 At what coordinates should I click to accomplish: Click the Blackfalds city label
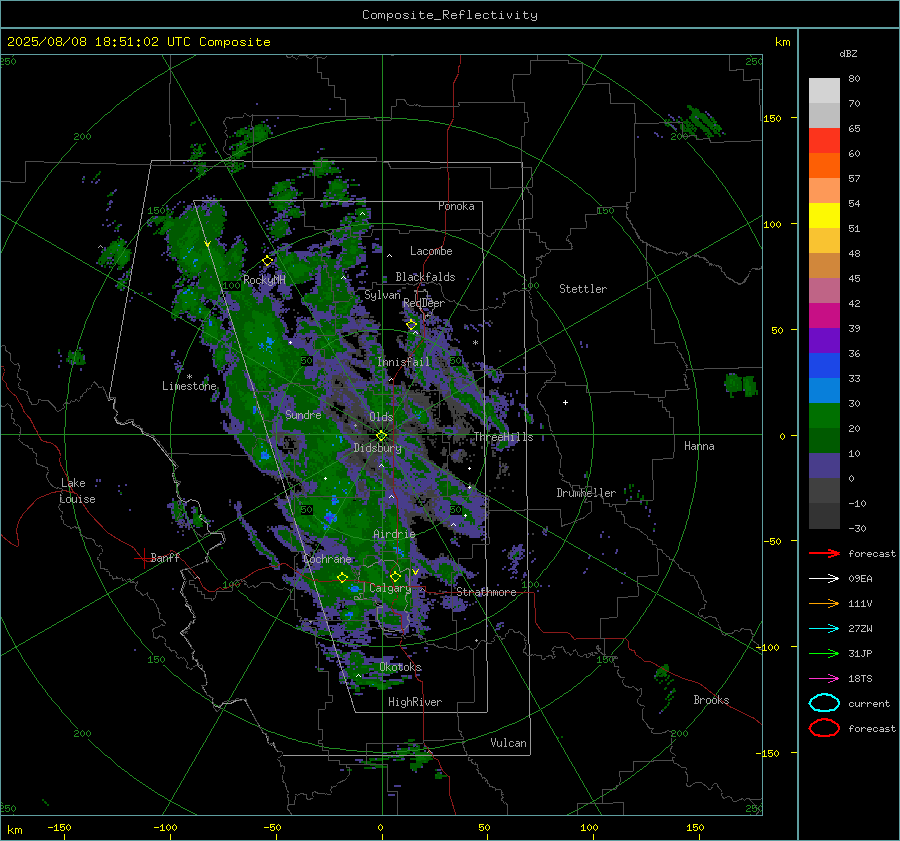[x=425, y=277]
